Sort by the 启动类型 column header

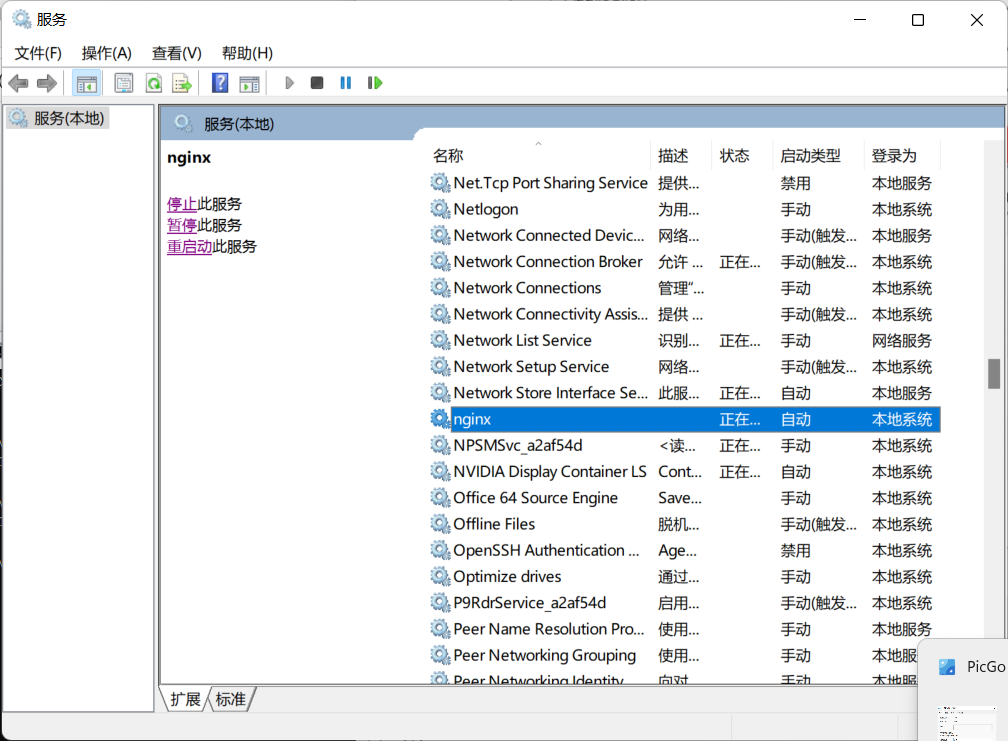pos(818,156)
